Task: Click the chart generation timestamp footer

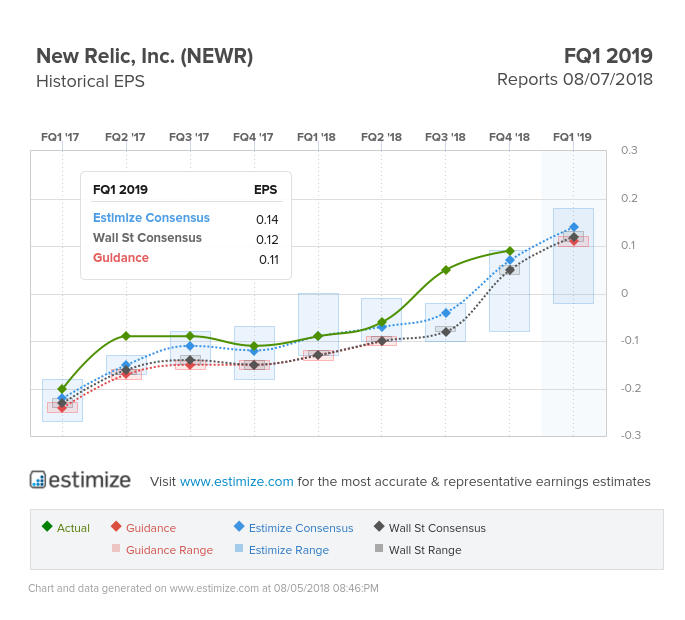Action: [x=203, y=588]
